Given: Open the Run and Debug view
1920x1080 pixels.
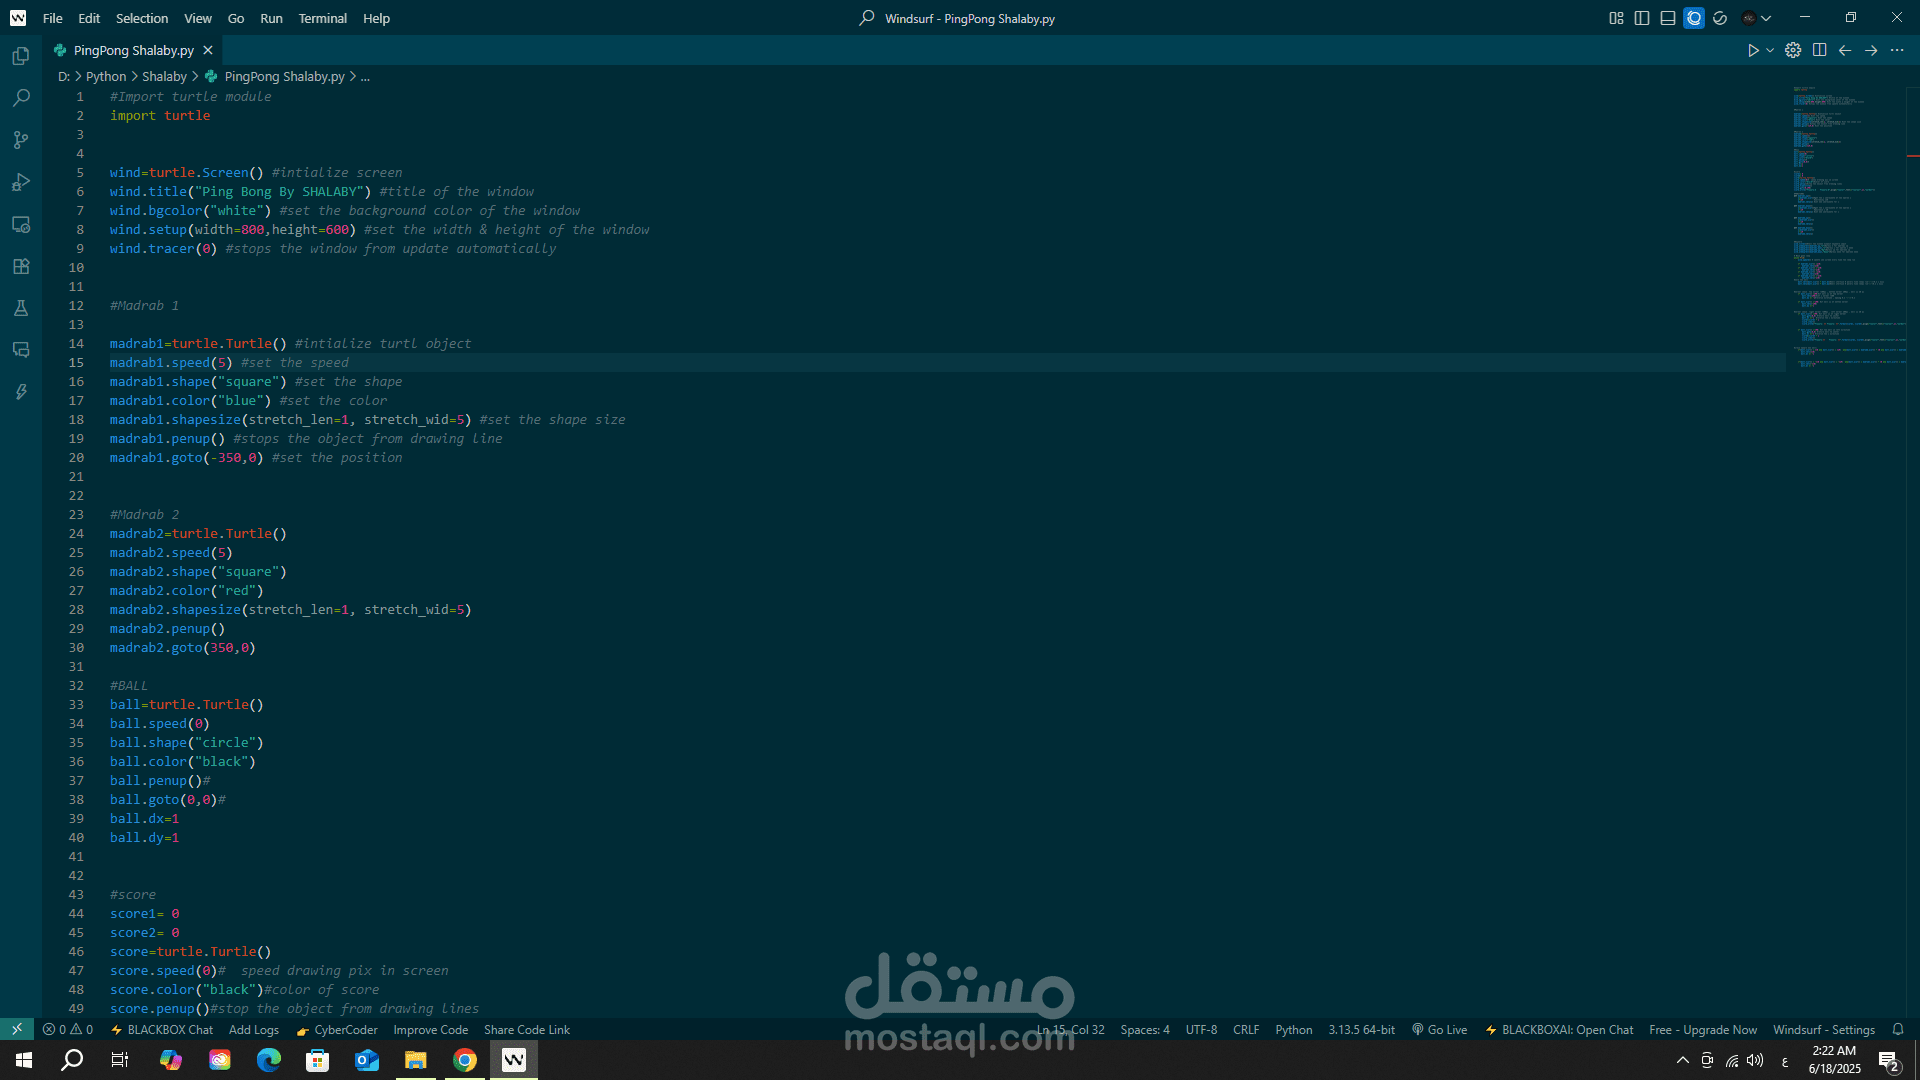Looking at the screenshot, I should click(21, 182).
